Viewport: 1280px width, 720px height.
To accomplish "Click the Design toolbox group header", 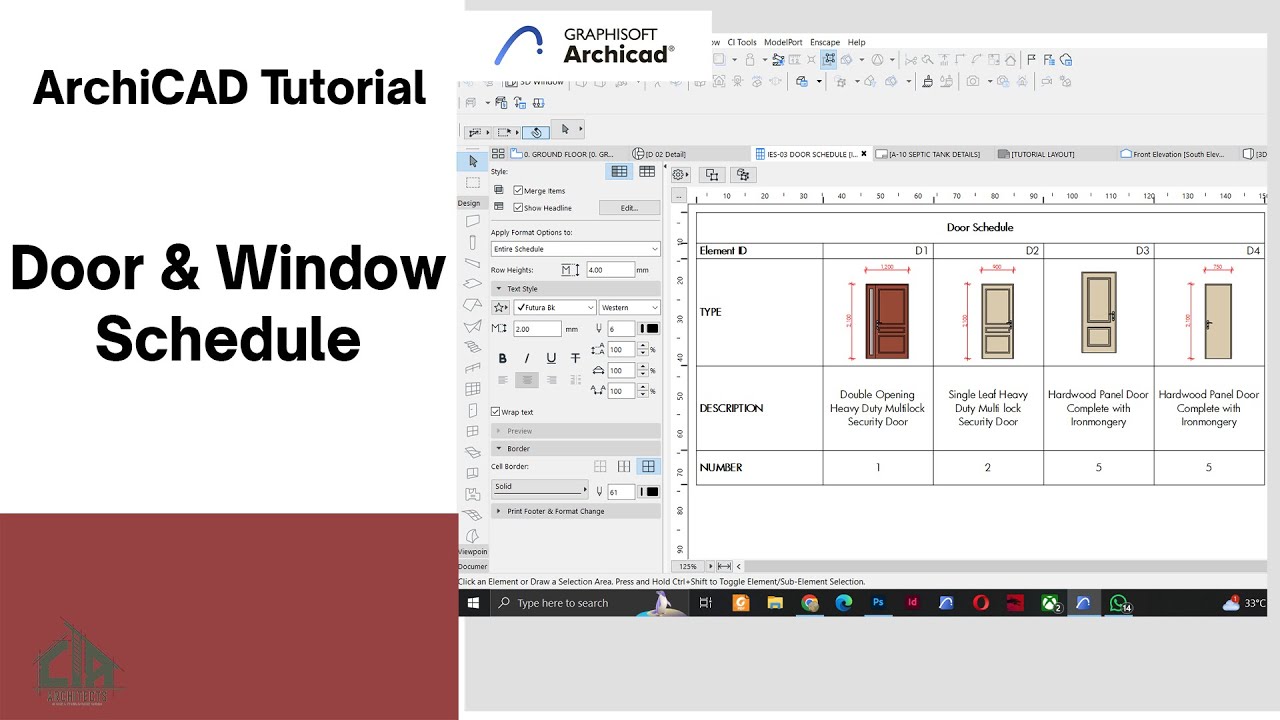I will pyautogui.click(x=471, y=203).
